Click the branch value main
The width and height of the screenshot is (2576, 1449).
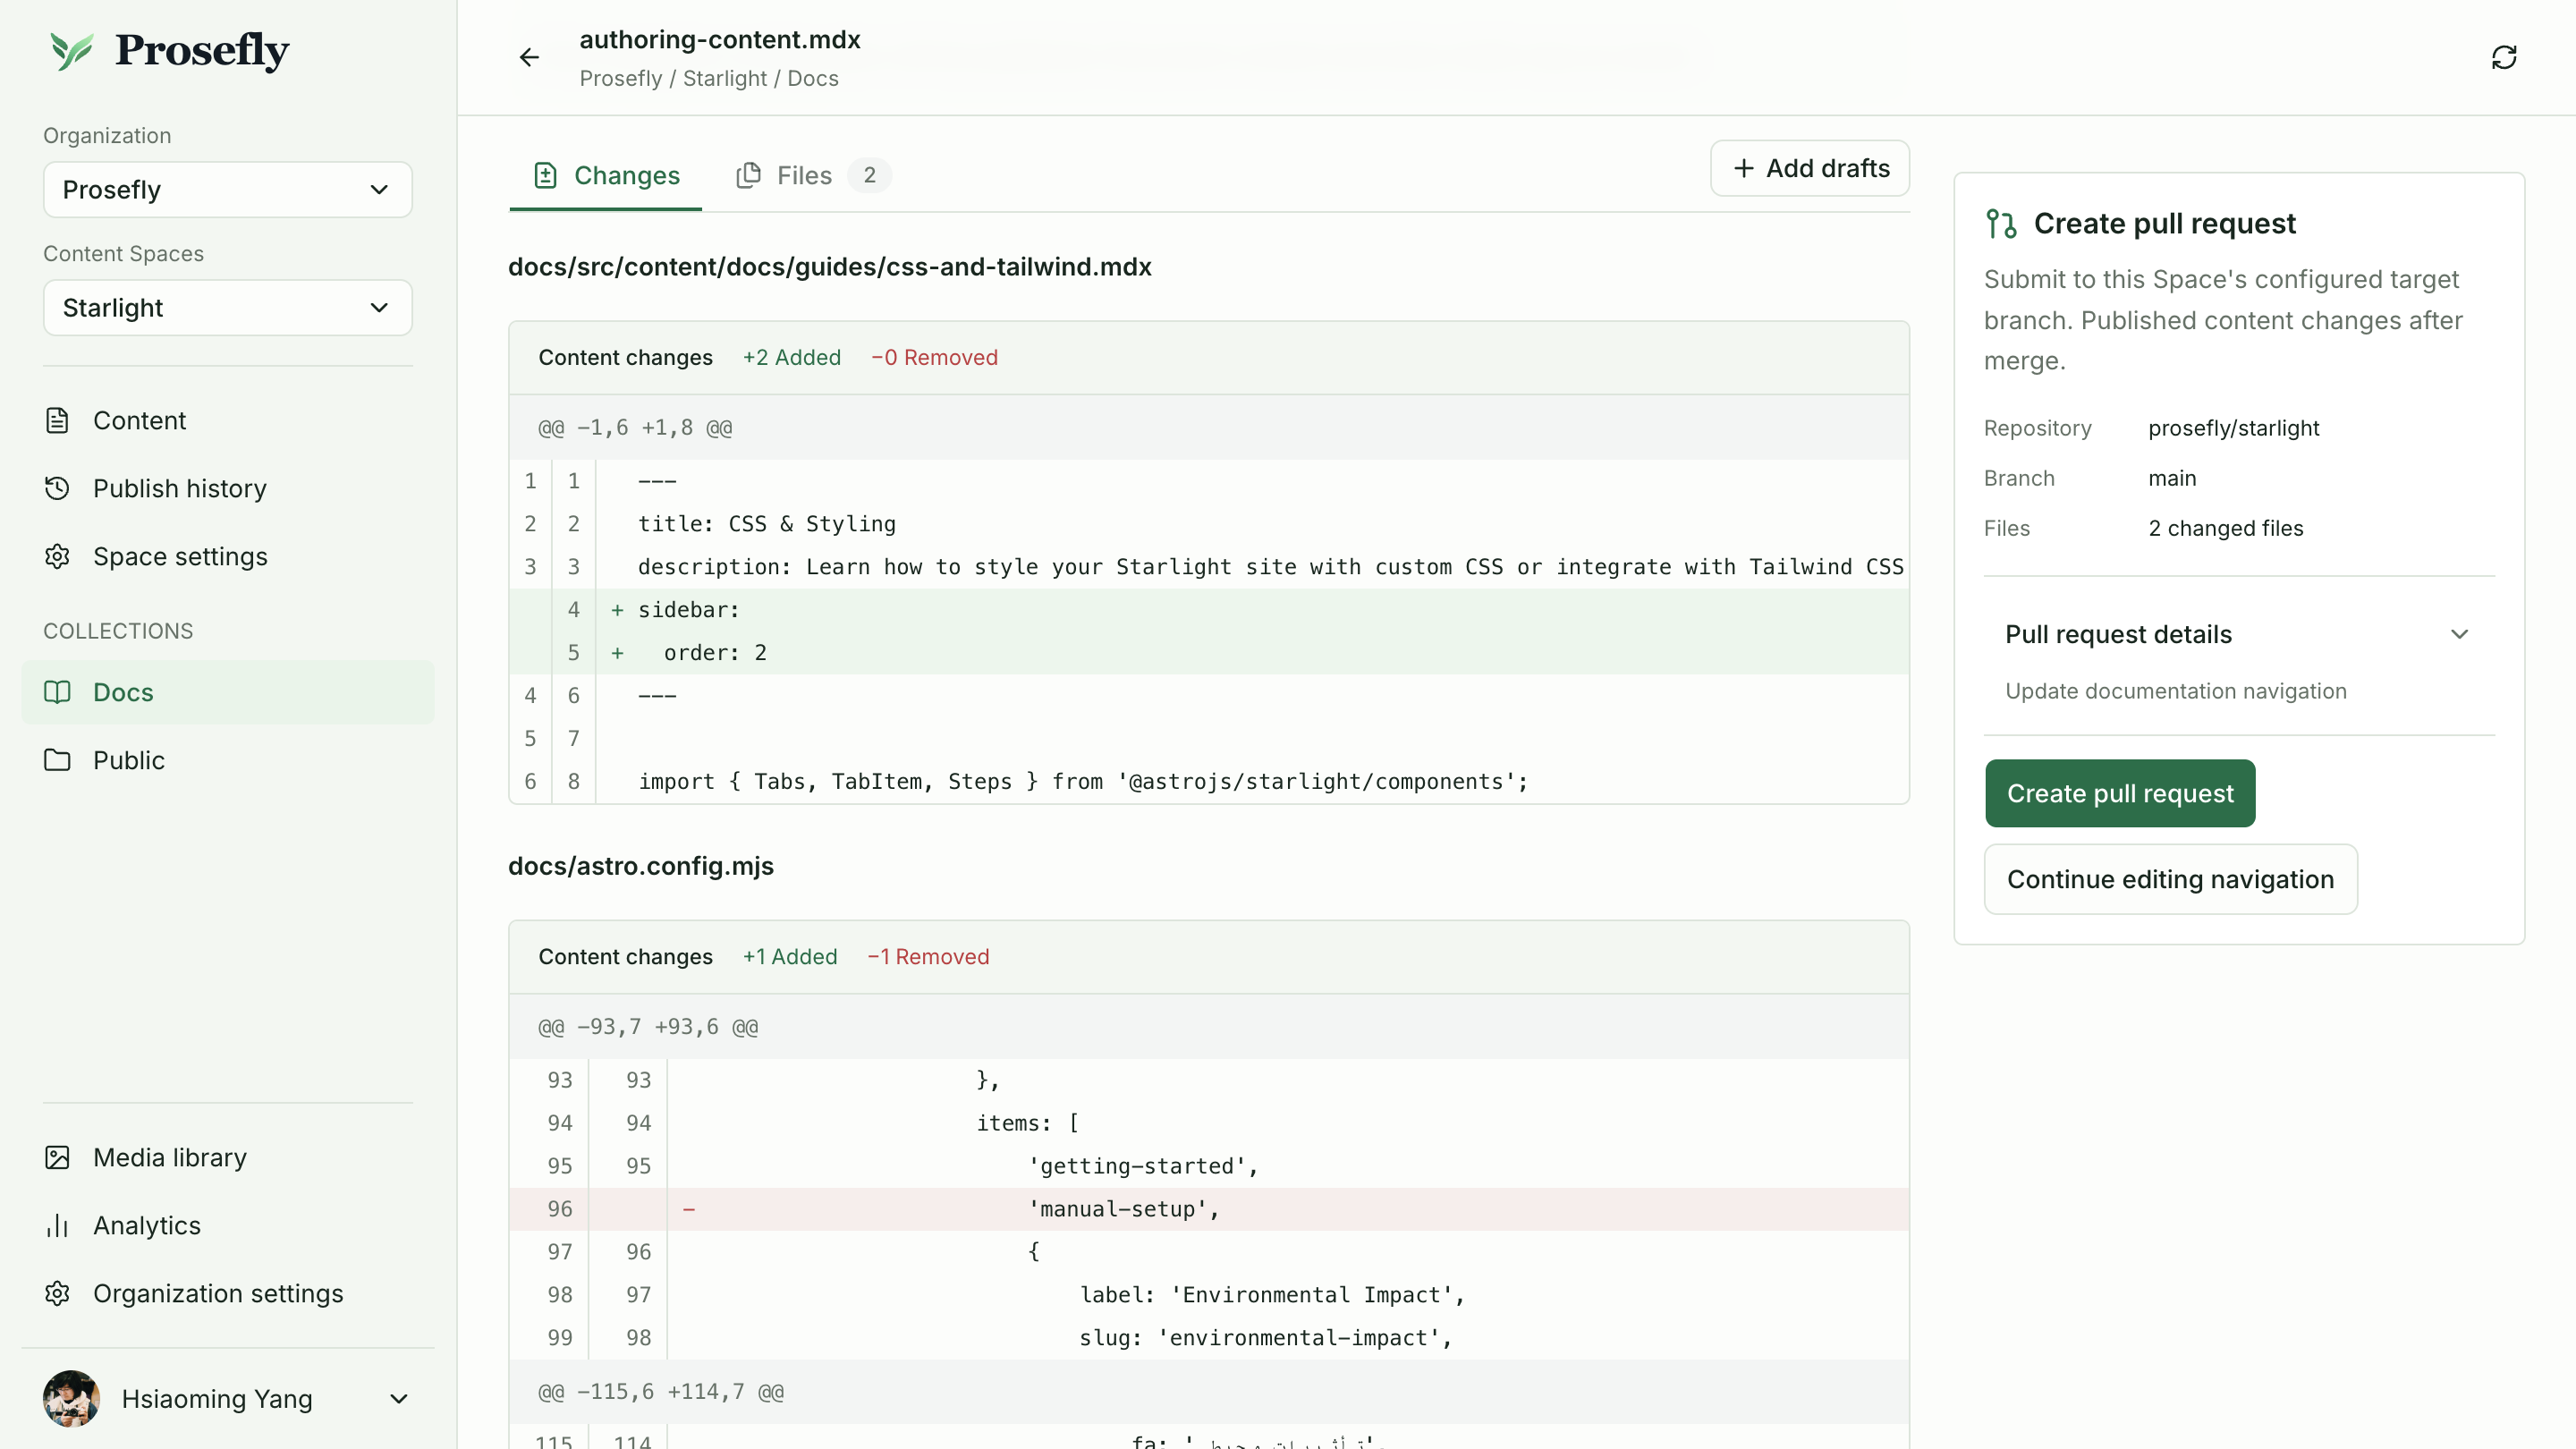[x=2172, y=478]
